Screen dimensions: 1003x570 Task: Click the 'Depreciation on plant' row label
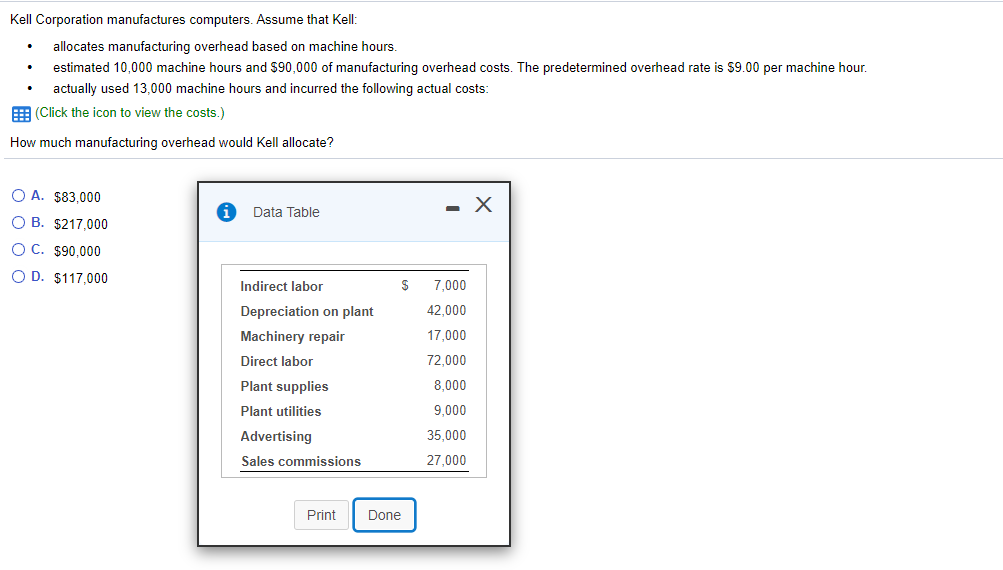pos(307,311)
